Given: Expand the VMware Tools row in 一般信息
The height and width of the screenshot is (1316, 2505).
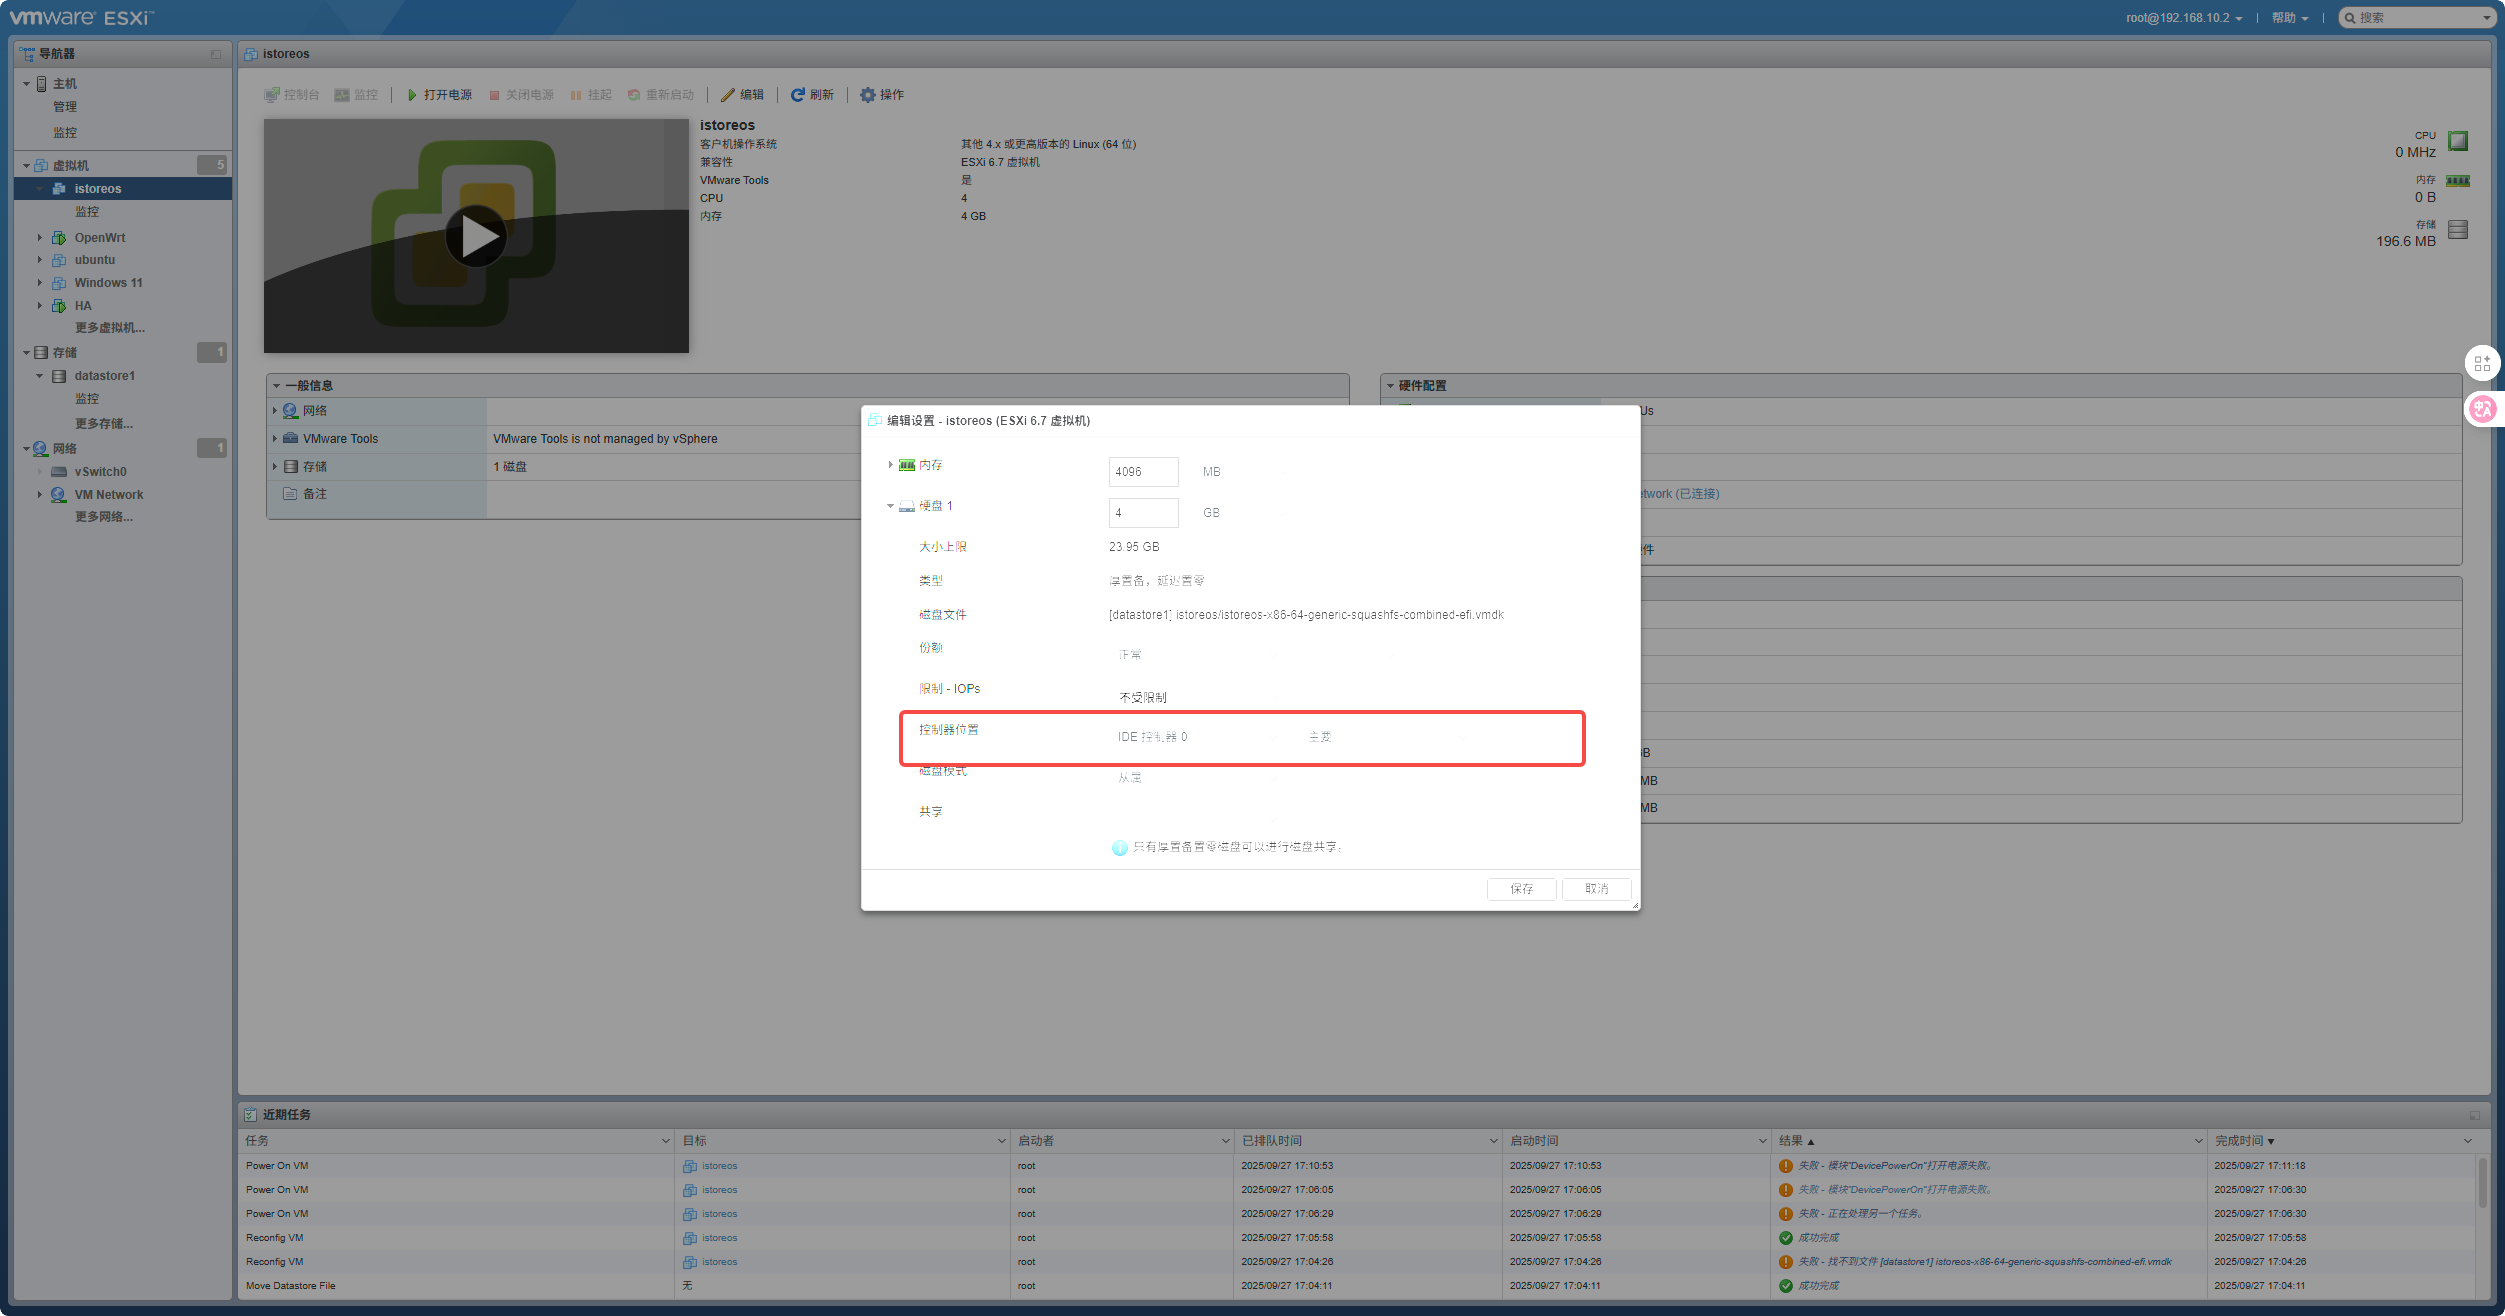Looking at the screenshot, I should (275, 439).
